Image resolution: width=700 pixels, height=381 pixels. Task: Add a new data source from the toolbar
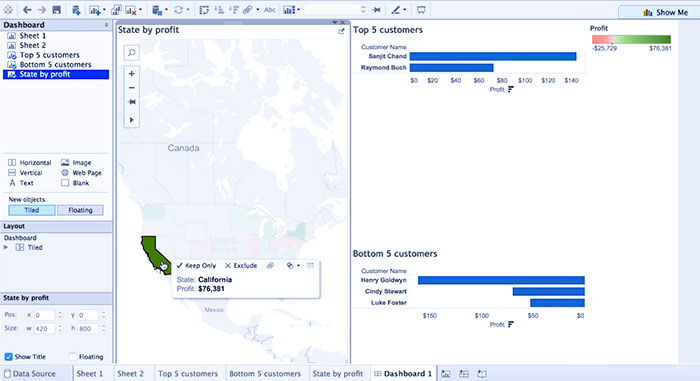76,9
